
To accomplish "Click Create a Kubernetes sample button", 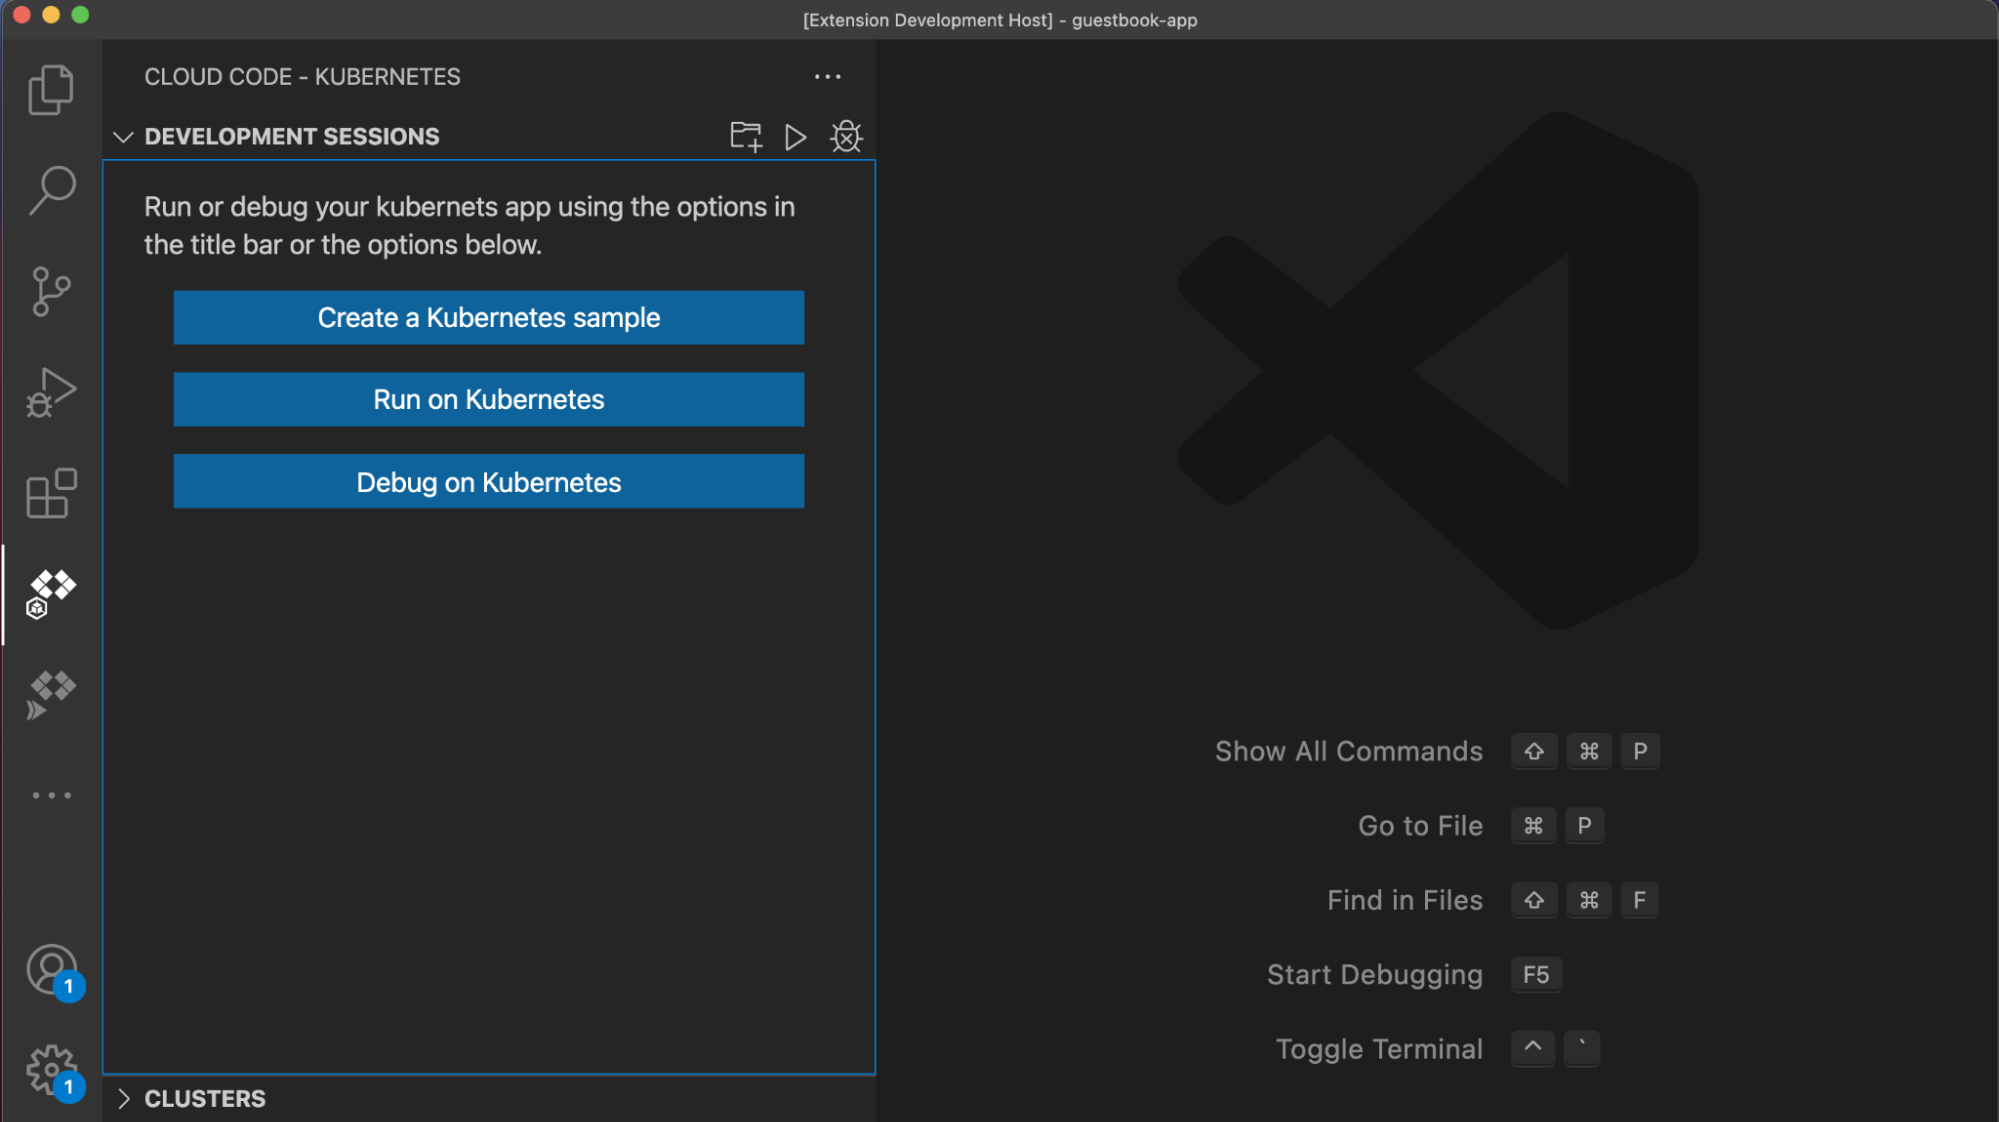I will (489, 318).
